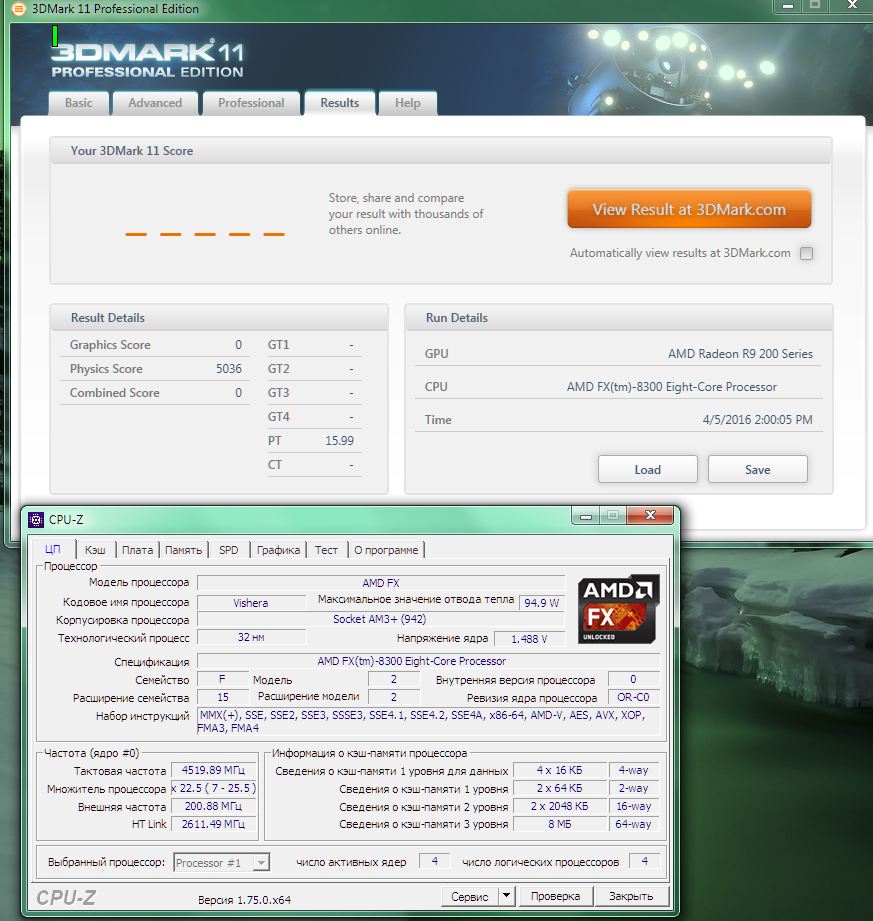The width and height of the screenshot is (873, 921).
Task: Click the Socket AM3+ (942) field
Action: [x=380, y=619]
